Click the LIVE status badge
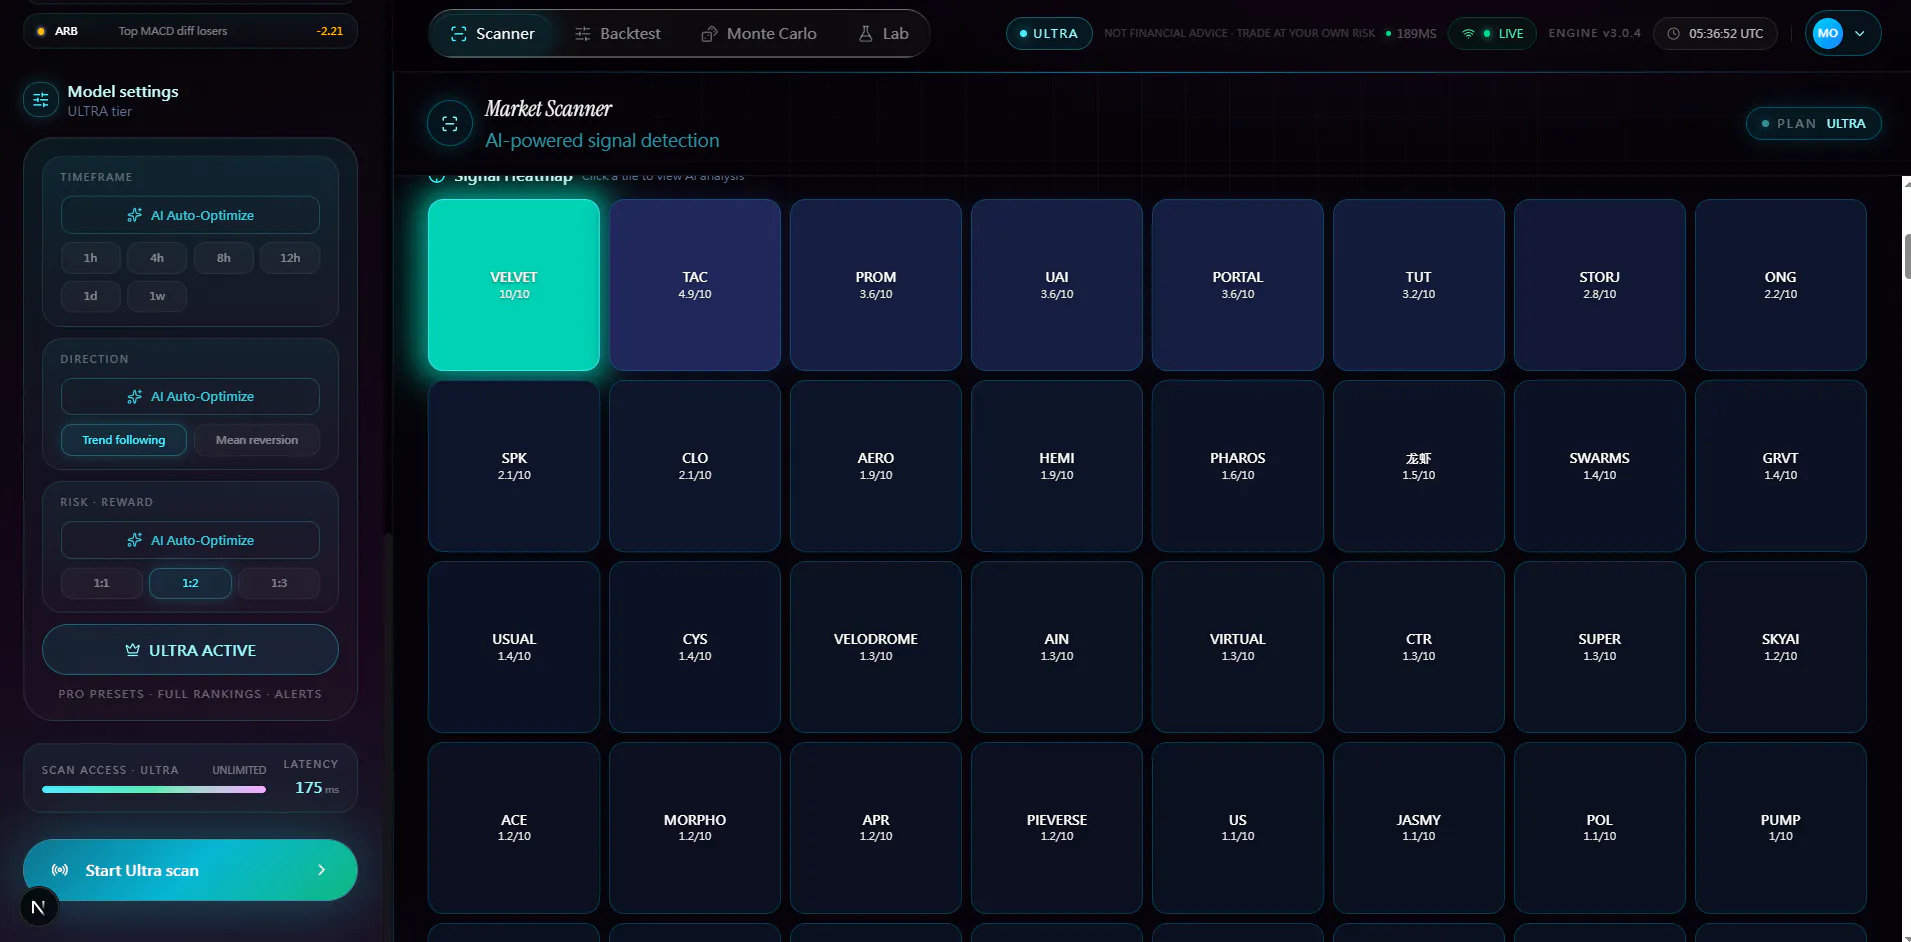Screen dimensions: 1911x942 1492,34
